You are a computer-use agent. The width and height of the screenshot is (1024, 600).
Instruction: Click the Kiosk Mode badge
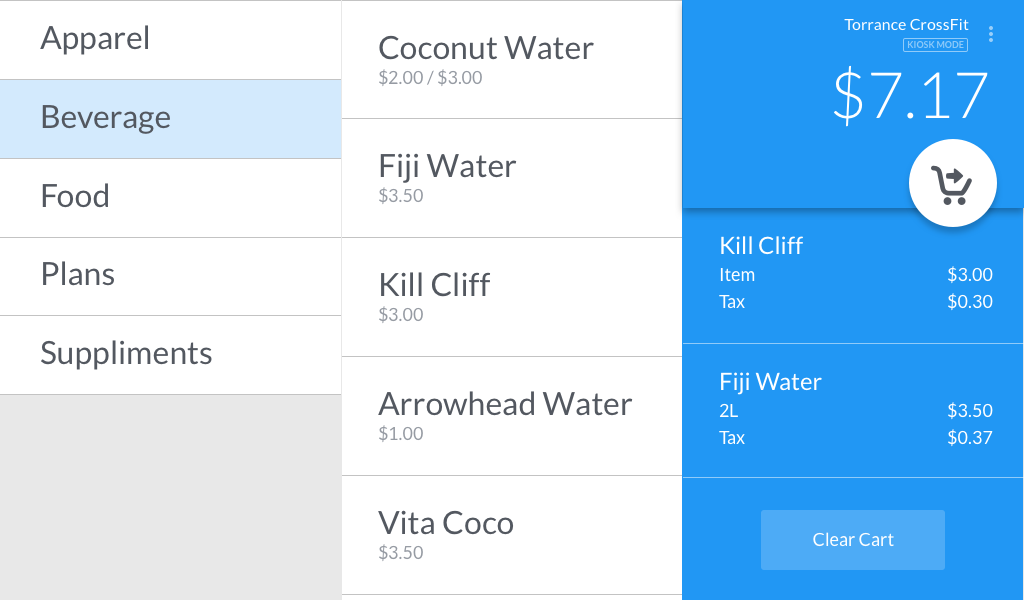tap(935, 45)
